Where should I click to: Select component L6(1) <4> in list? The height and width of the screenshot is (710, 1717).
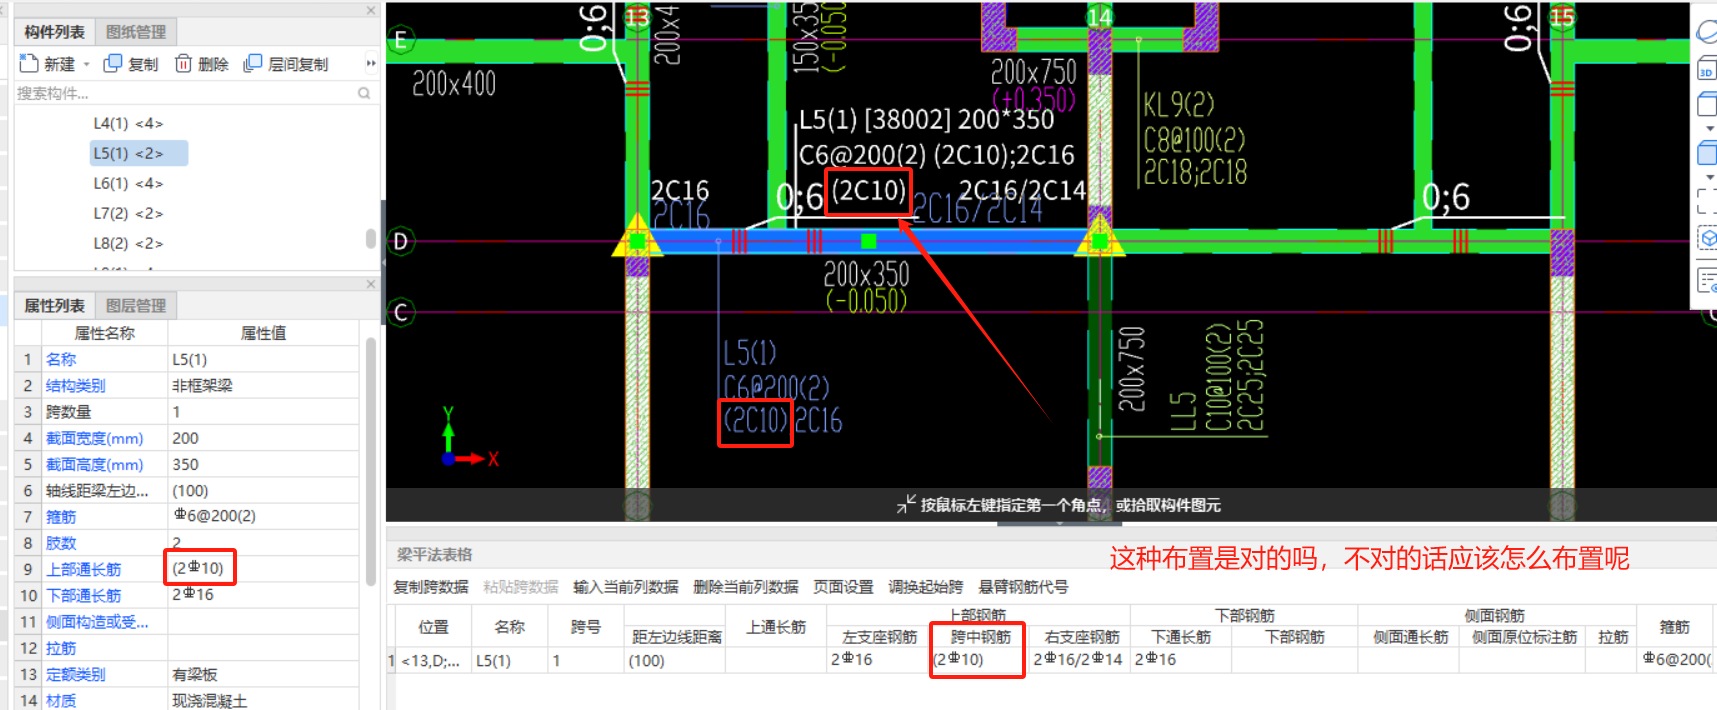(128, 183)
